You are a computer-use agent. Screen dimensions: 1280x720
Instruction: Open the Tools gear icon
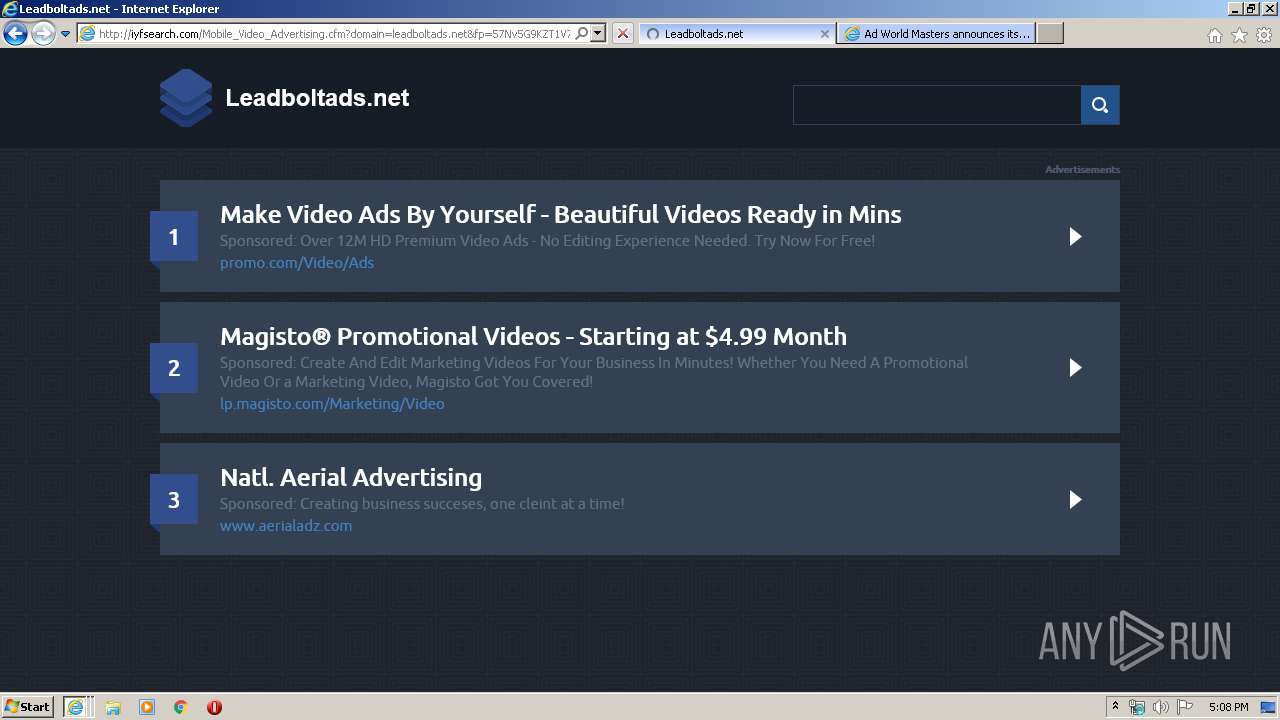[x=1264, y=35]
